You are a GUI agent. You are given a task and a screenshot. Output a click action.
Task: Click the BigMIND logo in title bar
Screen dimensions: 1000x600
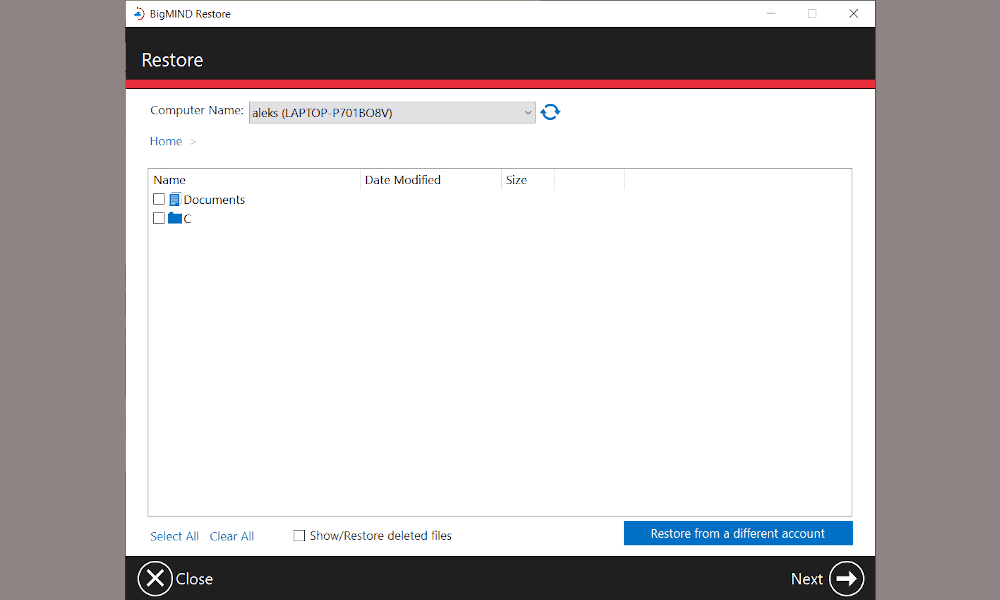coord(139,13)
